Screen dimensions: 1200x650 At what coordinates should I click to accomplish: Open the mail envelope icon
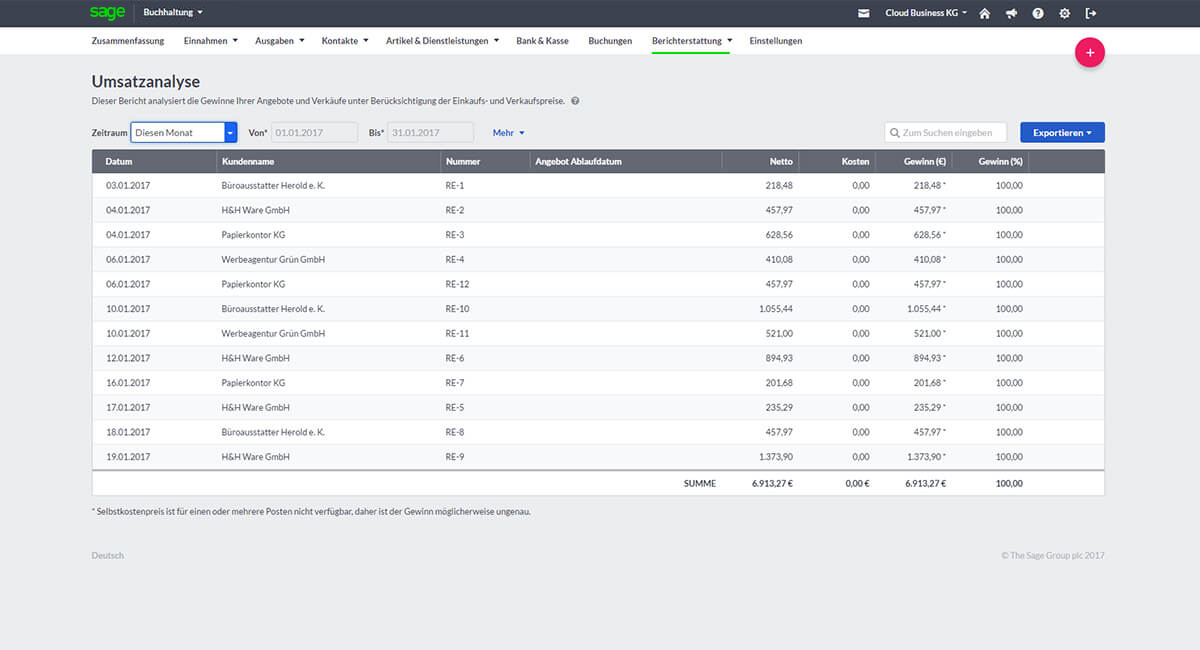[864, 13]
